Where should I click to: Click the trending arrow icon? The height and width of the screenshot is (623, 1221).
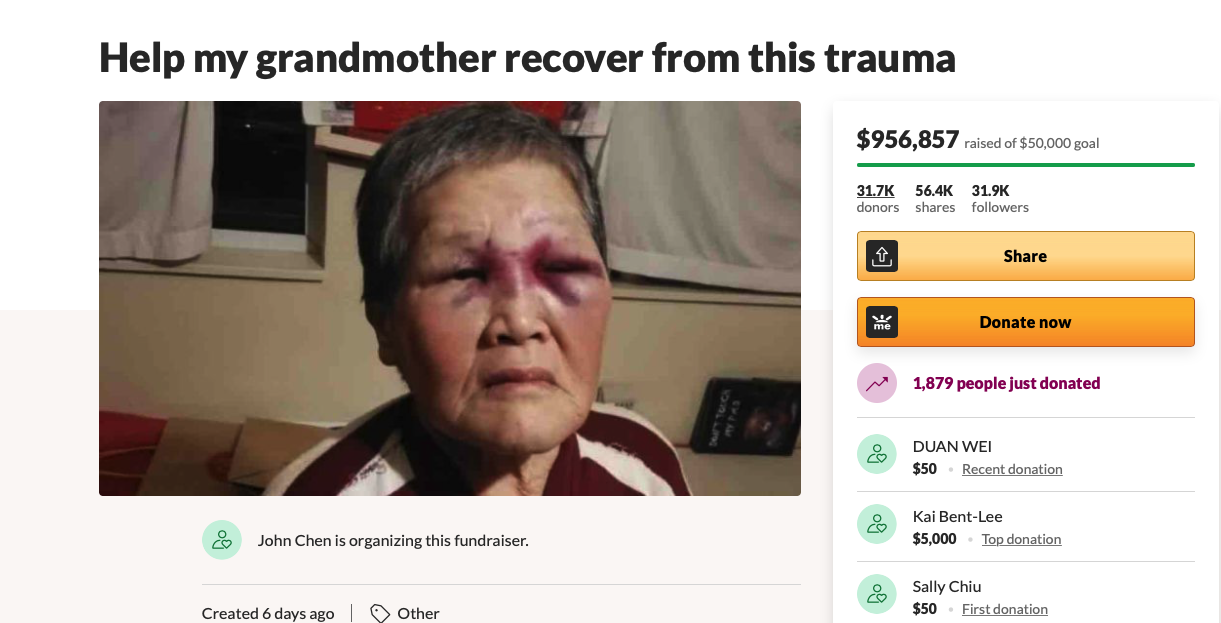coord(877,383)
